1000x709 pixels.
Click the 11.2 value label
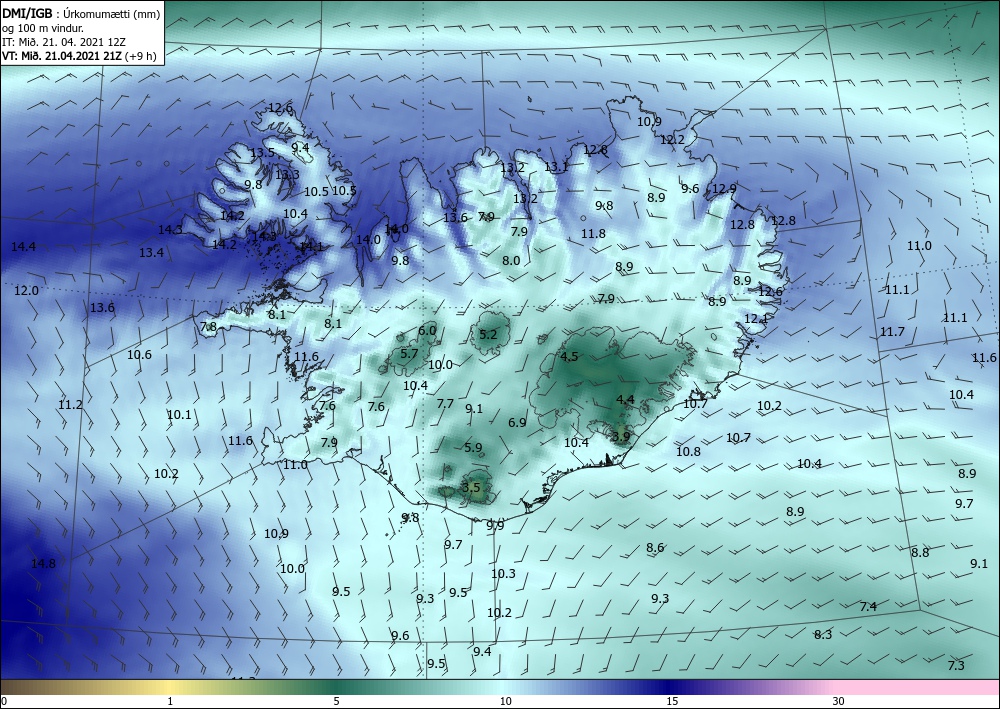(x=70, y=405)
